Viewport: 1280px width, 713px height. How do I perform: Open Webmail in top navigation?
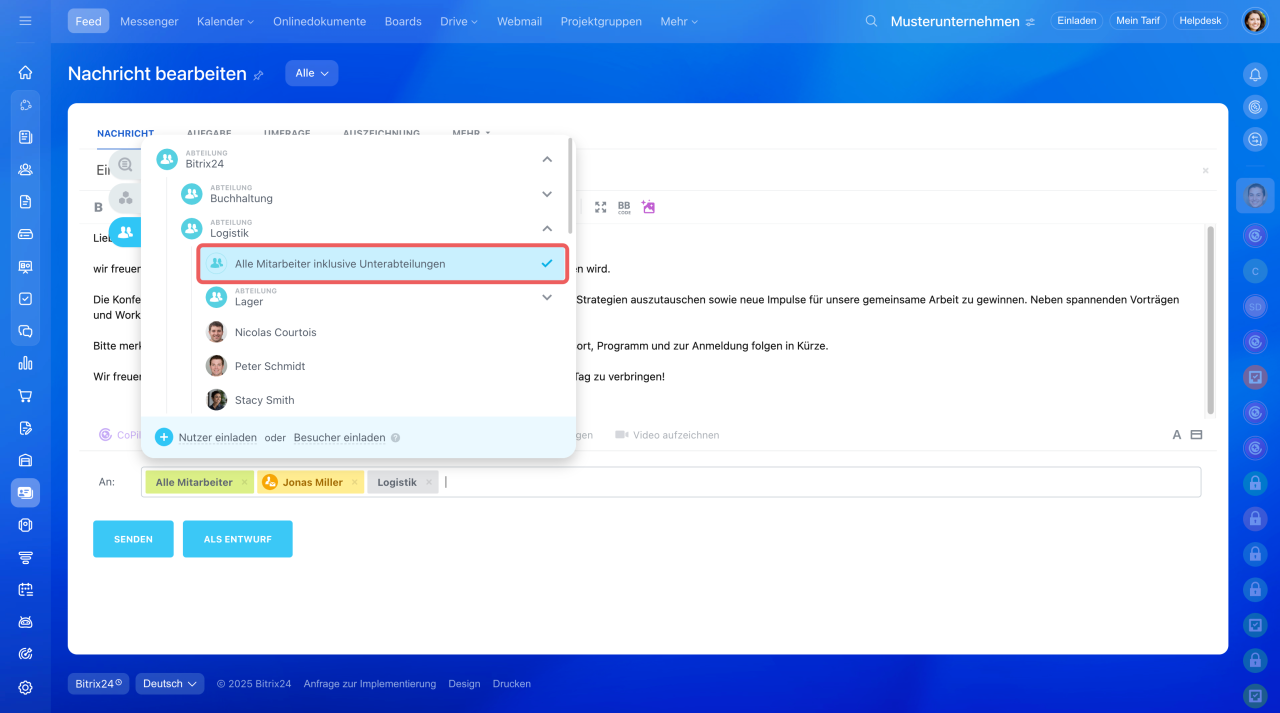(x=519, y=21)
